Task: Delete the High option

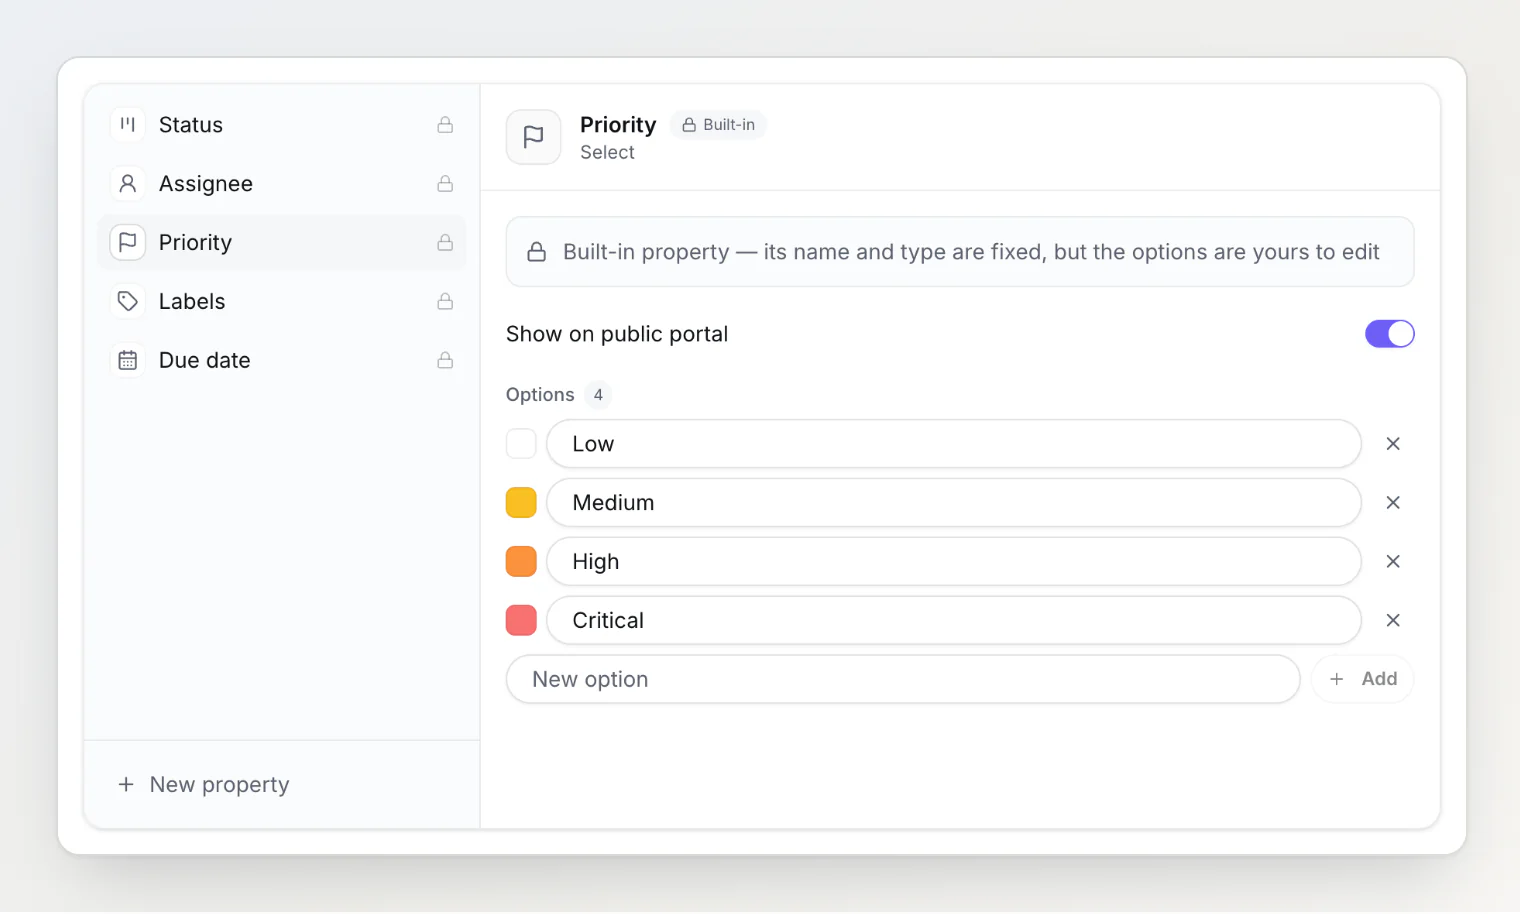Action: tap(1393, 562)
